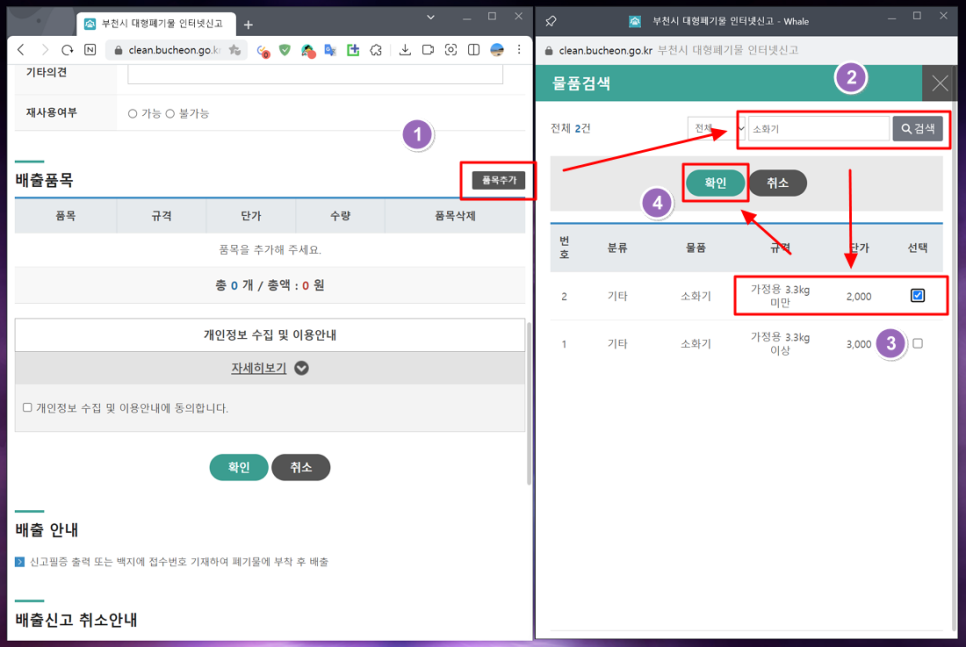The height and width of the screenshot is (647, 966).
Task: Click the 품목을 추가해 주세요. message
Action: point(270,250)
